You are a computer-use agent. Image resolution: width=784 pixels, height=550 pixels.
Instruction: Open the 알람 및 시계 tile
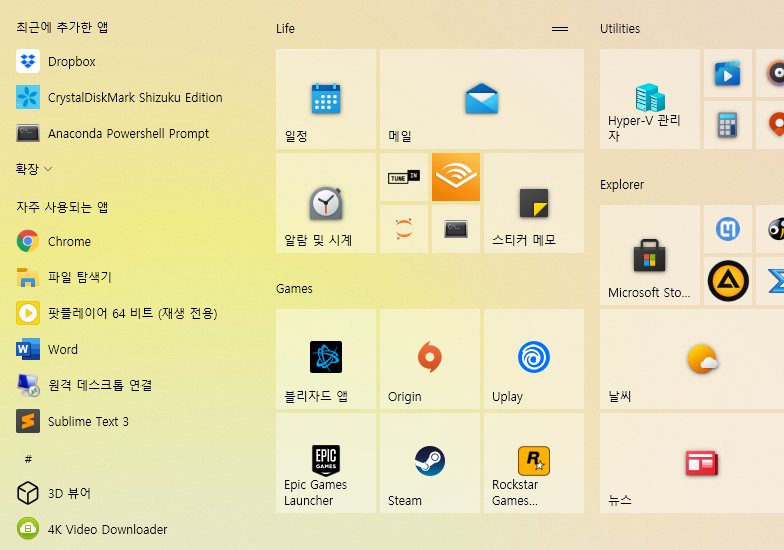click(x=326, y=203)
